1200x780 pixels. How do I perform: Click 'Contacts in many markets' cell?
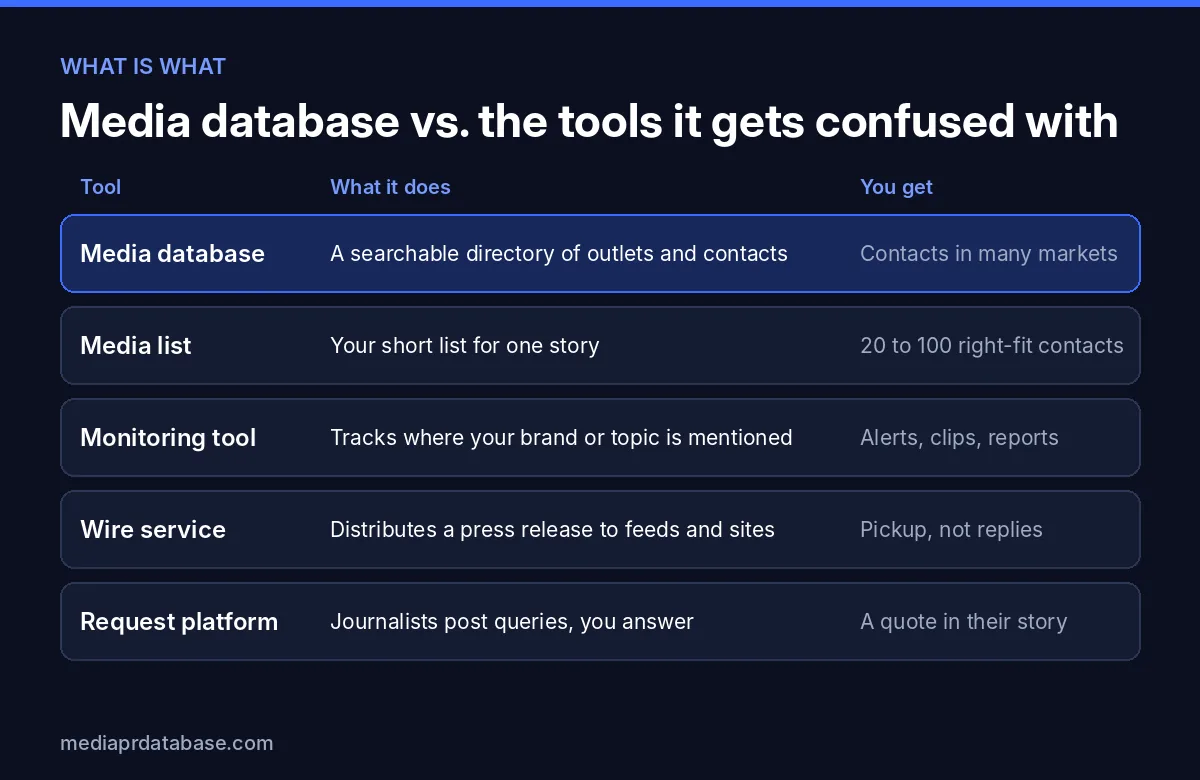coord(989,254)
